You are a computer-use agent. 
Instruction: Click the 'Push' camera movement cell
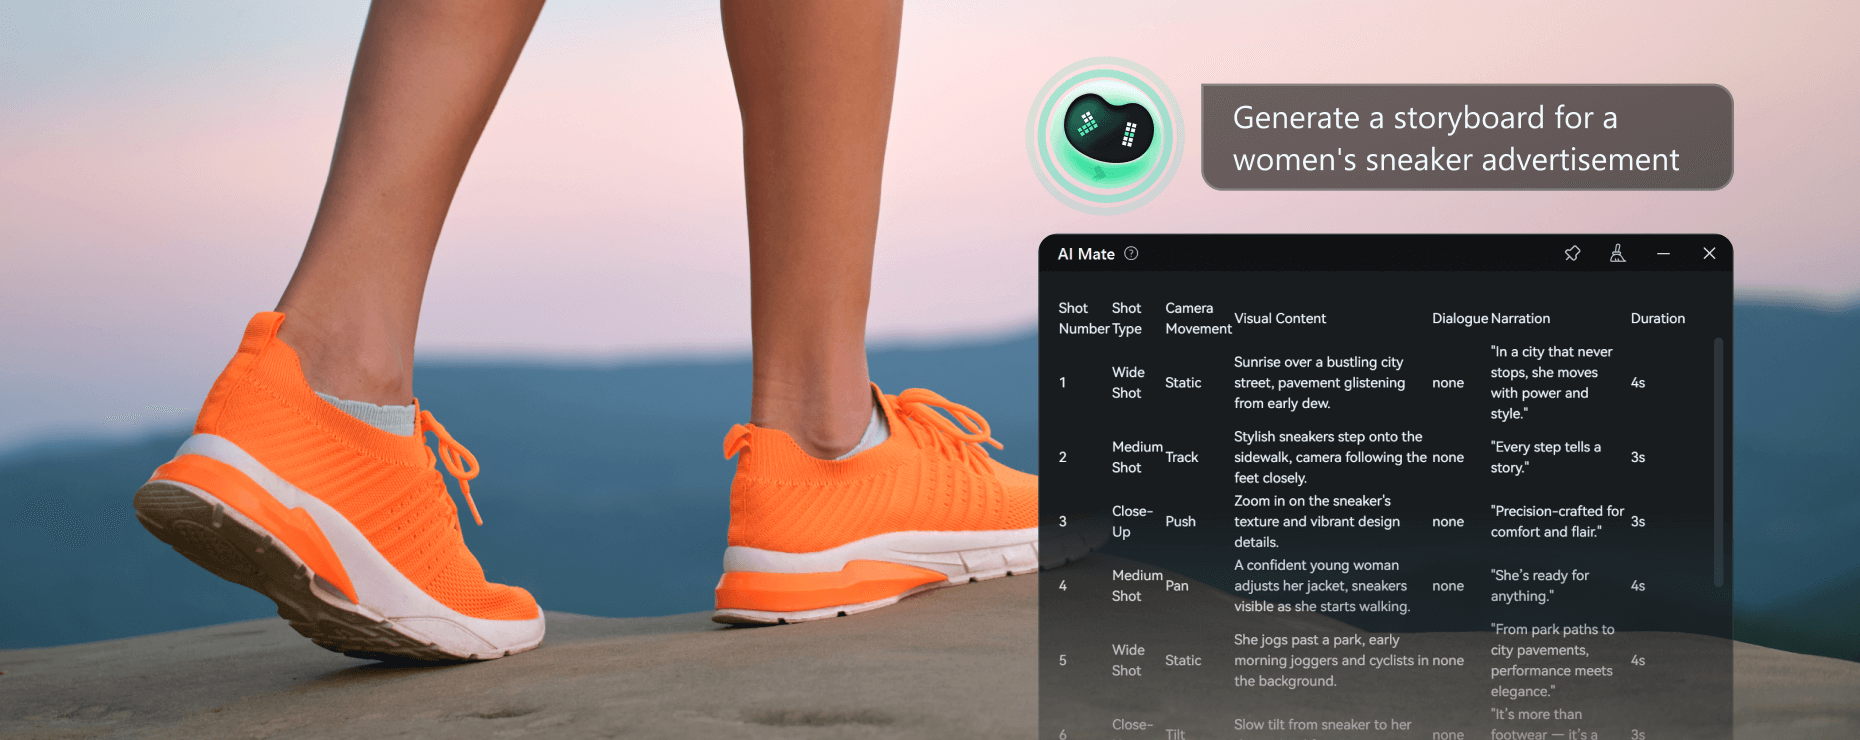point(1180,521)
